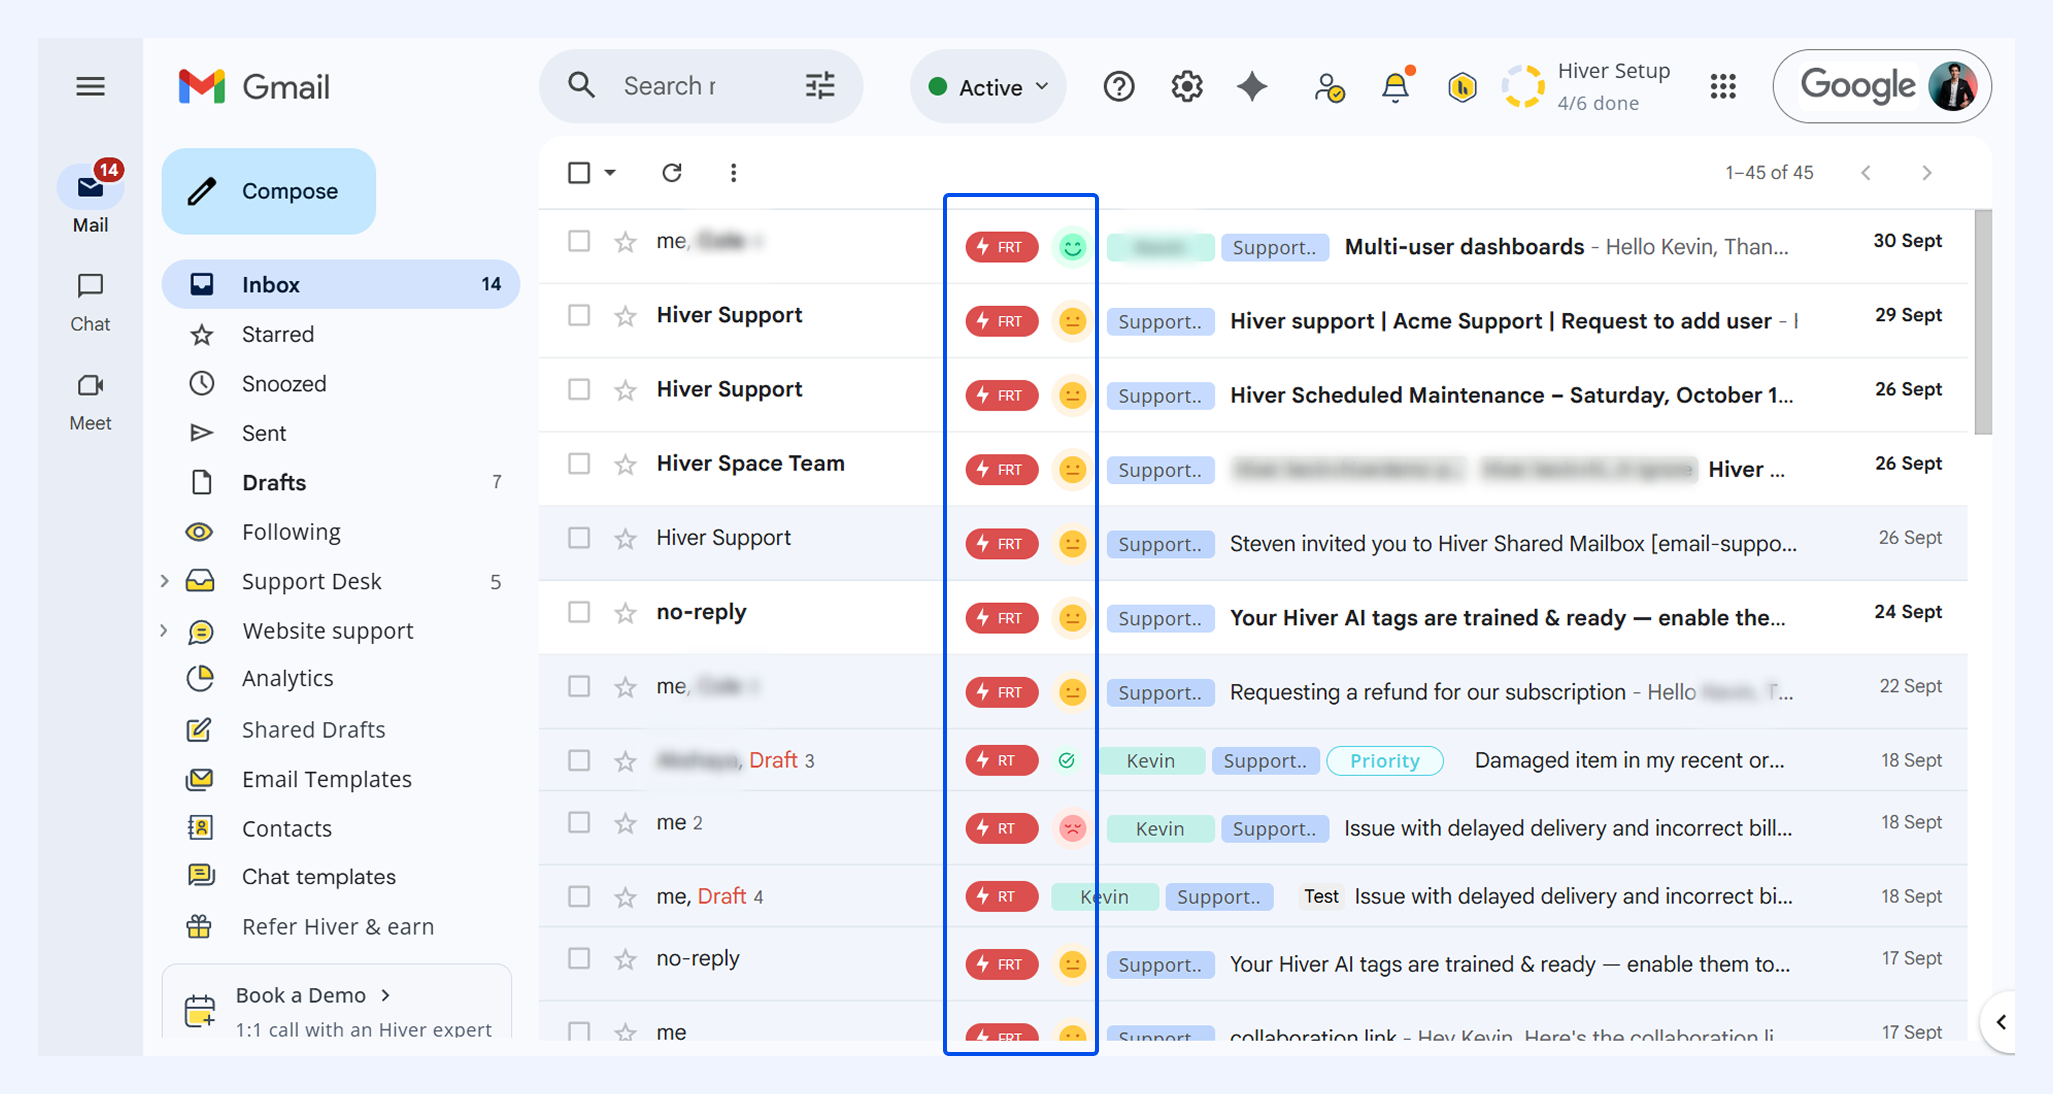This screenshot has width=2053, height=1094.
Task: Click the Priority tag on Damaged item email
Action: (x=1385, y=761)
